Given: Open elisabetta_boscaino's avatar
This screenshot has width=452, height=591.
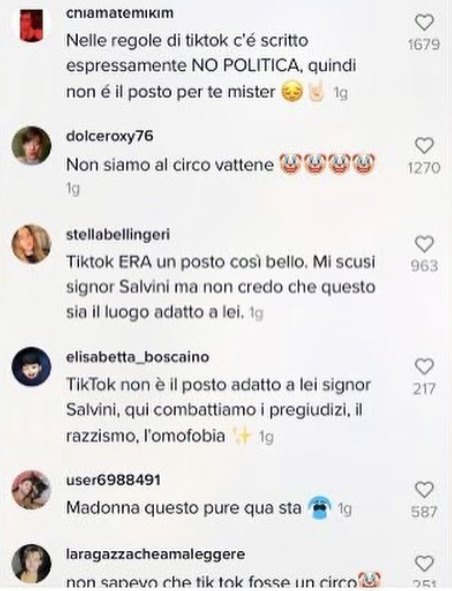Looking at the screenshot, I should click(x=31, y=366).
